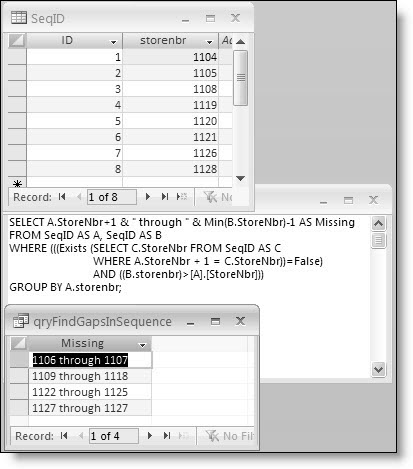Screen dimensions: 413x469
Task: Go to first record in query navigator
Action: point(64,436)
